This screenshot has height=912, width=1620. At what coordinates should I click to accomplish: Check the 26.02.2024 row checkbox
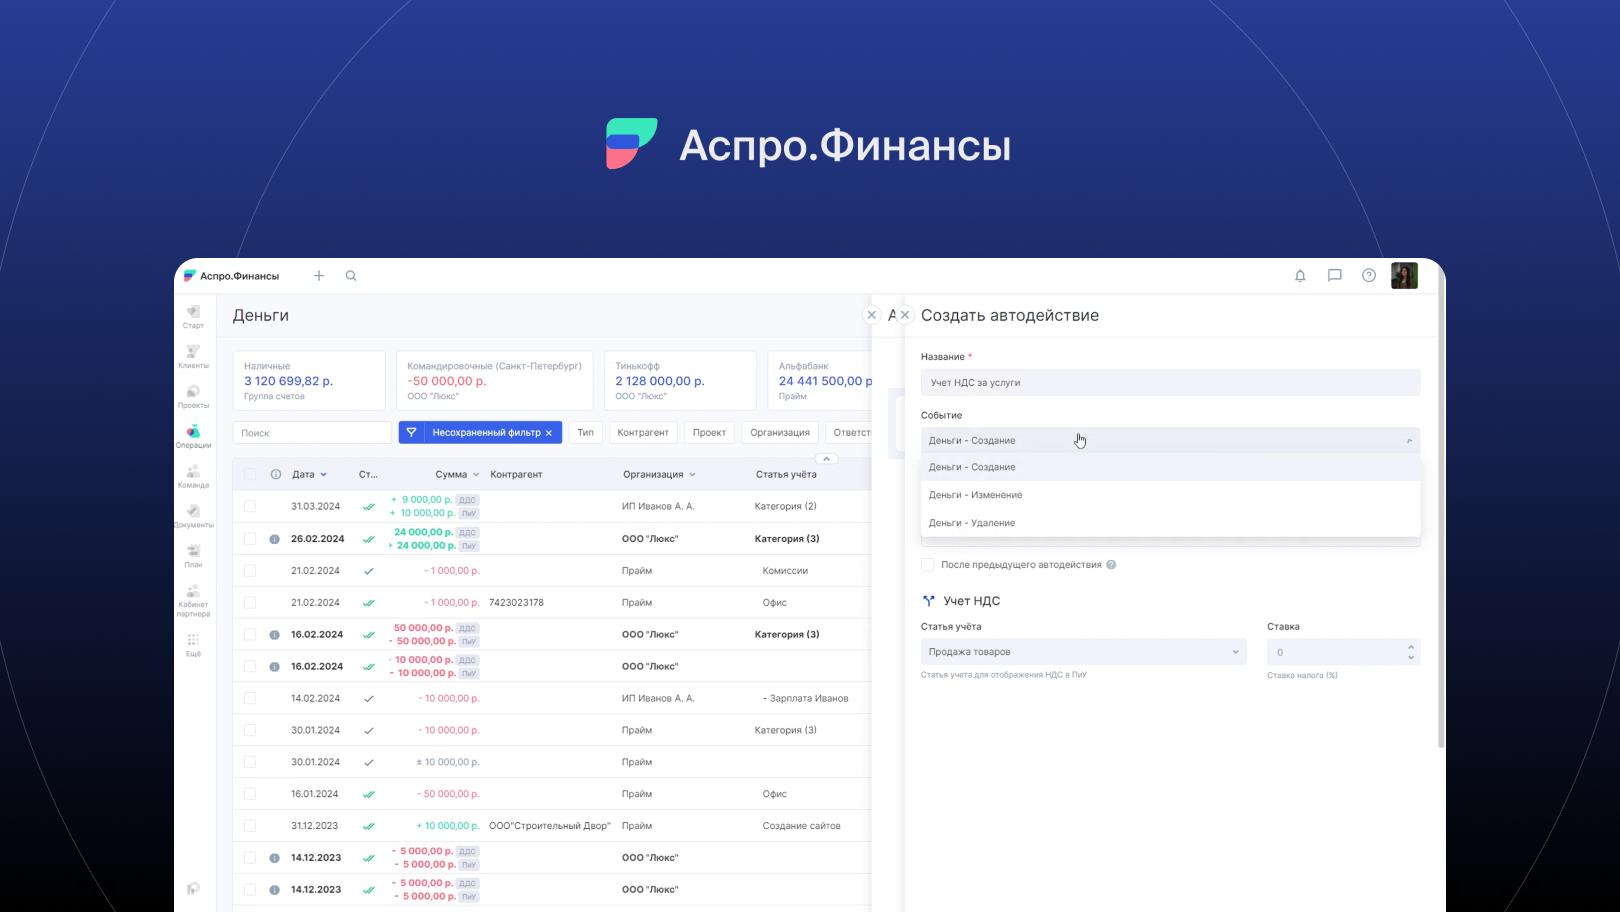[250, 539]
